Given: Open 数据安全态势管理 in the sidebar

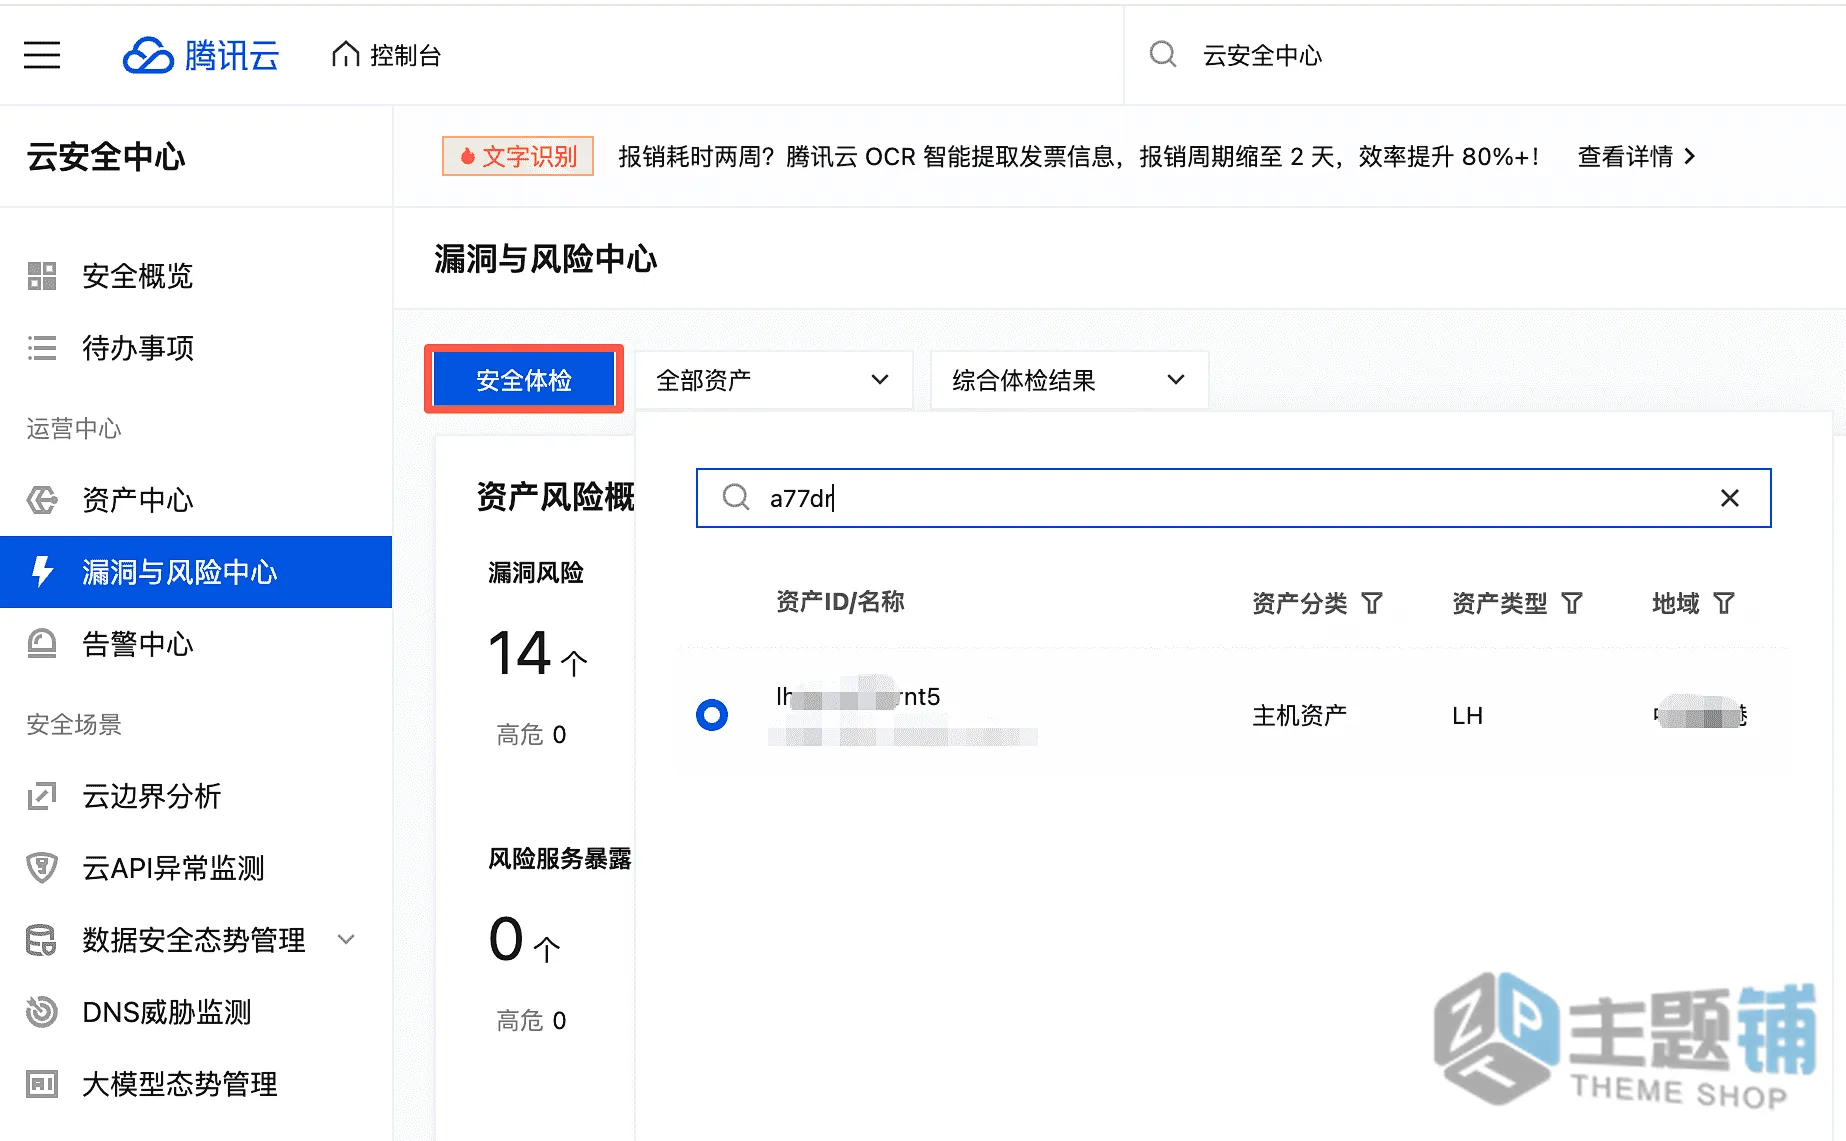Looking at the screenshot, I should point(196,940).
